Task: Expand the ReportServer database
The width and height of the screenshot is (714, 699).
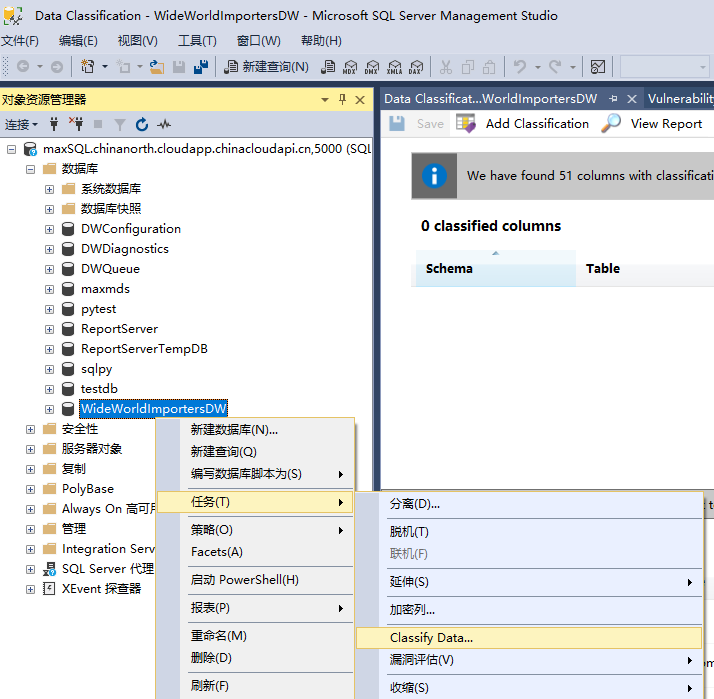Action: tap(50, 329)
